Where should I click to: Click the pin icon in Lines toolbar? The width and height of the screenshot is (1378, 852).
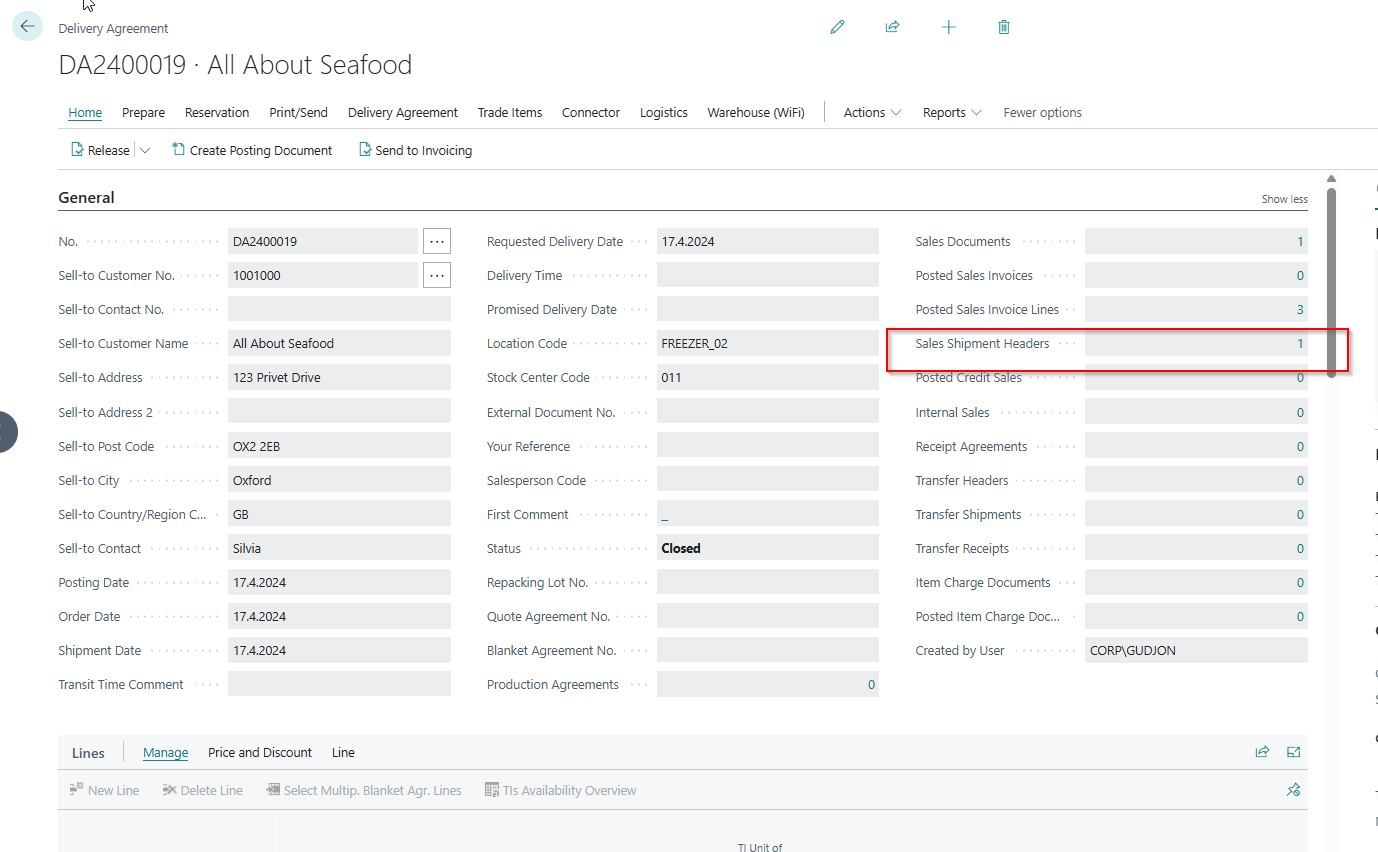(1293, 790)
